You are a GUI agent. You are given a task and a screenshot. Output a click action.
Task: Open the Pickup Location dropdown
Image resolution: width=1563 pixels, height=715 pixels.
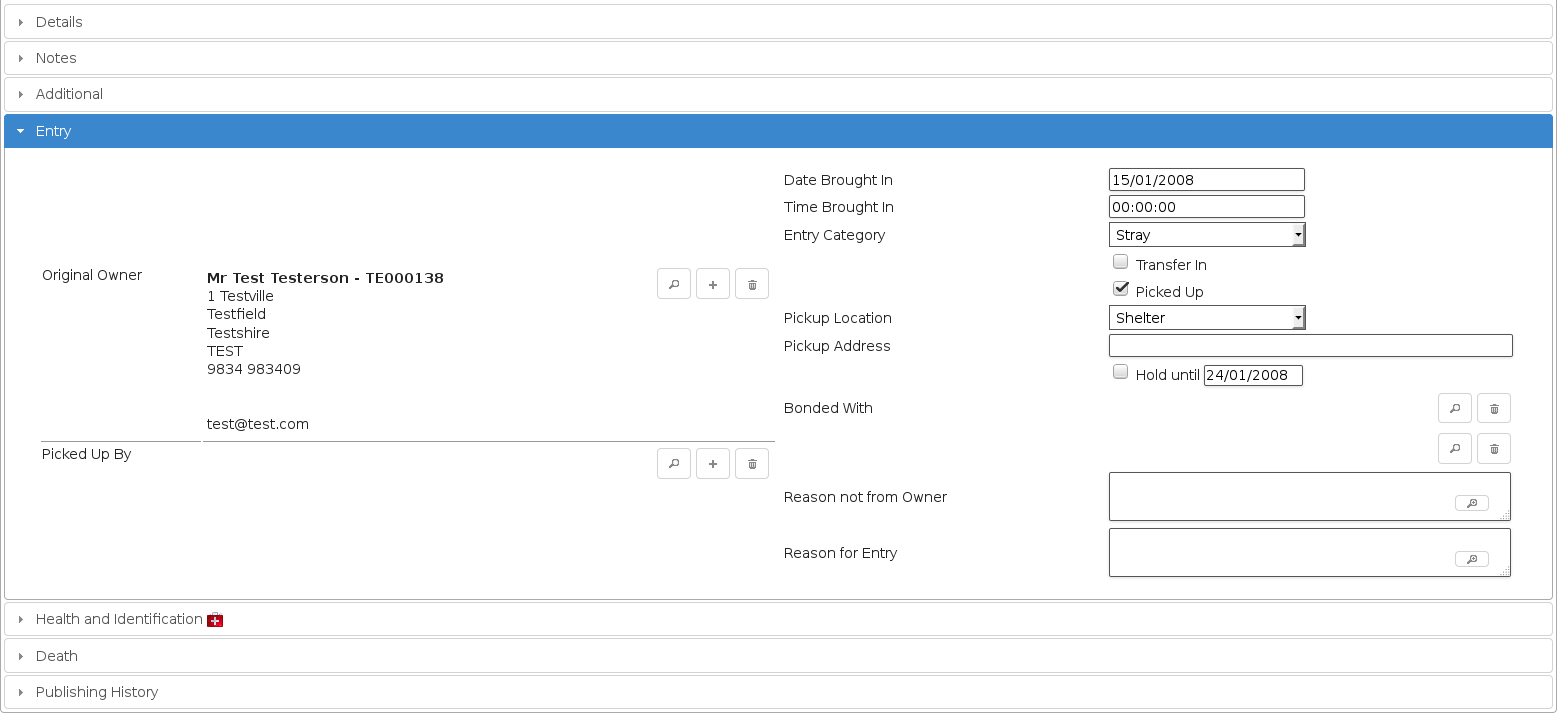tap(1207, 318)
